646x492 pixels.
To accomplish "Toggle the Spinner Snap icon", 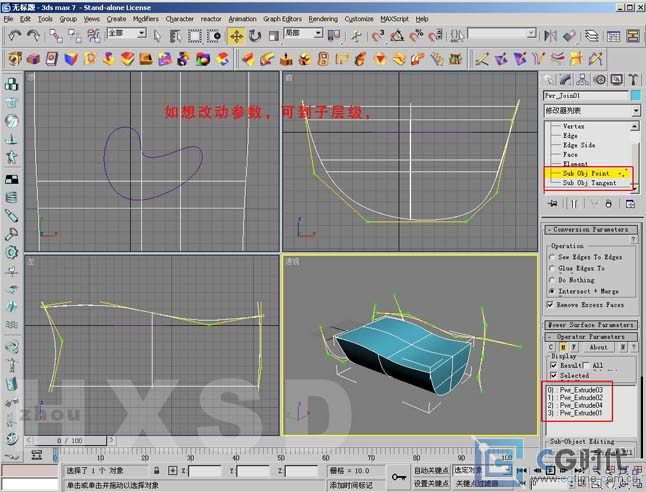I will [435, 36].
